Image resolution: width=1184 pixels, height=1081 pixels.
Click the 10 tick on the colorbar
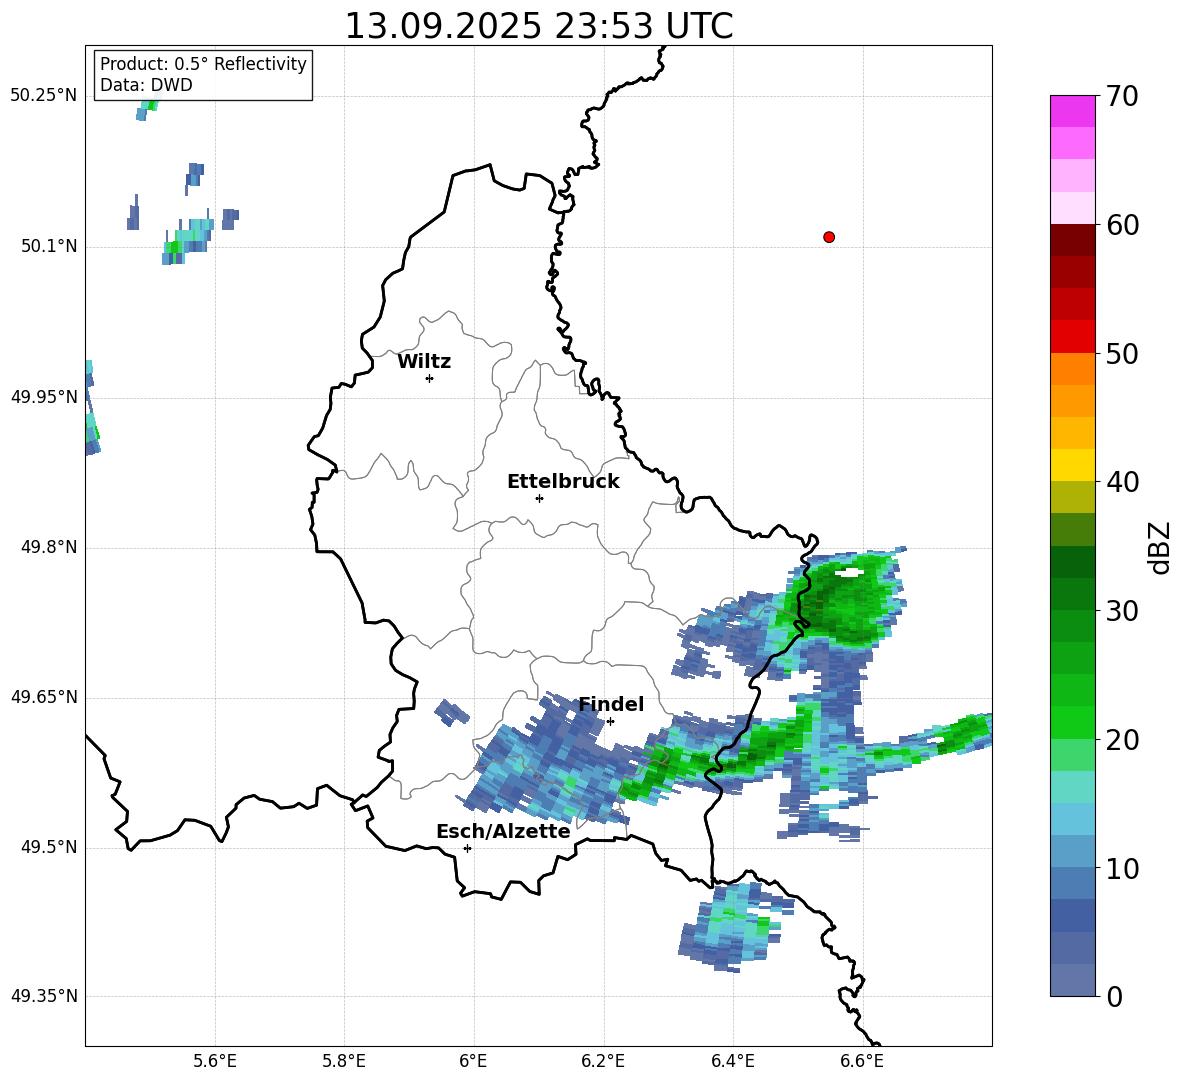pos(1122,868)
